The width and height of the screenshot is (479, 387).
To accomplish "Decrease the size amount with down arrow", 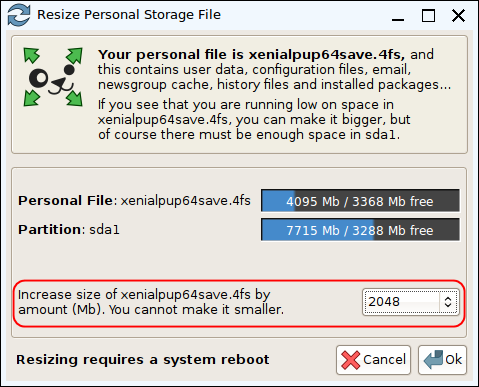I will pyautogui.click(x=448, y=305).
